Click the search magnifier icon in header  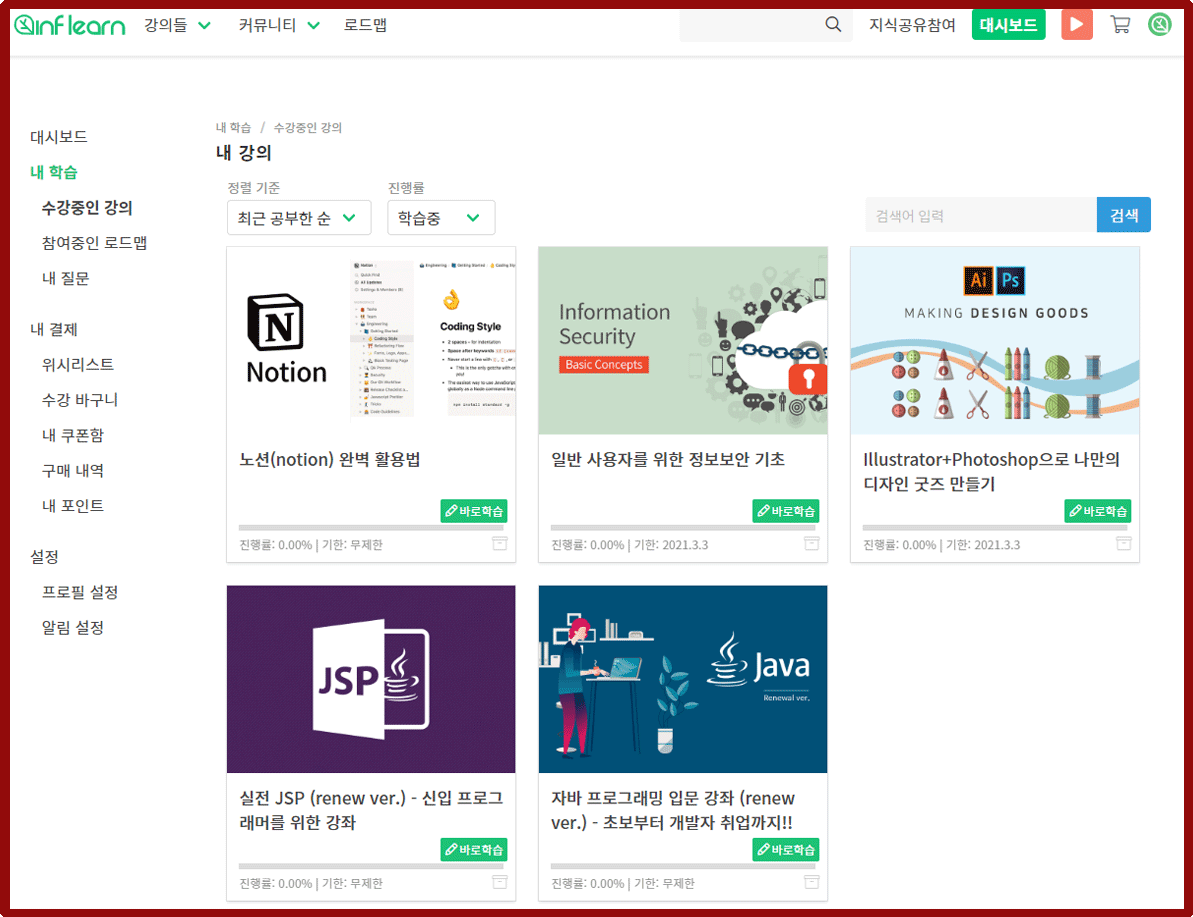pos(833,24)
